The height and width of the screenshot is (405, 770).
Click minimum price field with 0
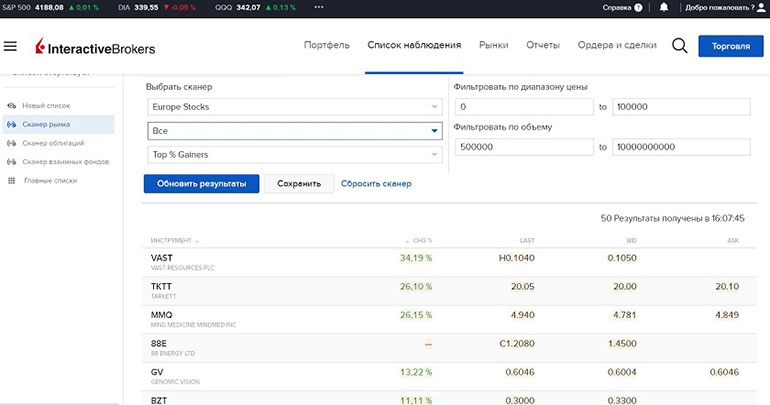pyautogui.click(x=524, y=107)
